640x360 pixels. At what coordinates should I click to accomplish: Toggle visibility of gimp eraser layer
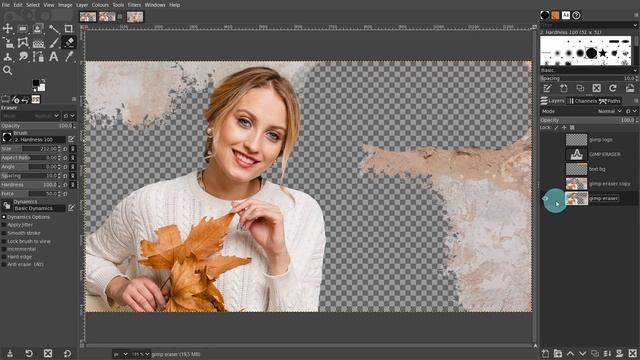pyautogui.click(x=545, y=199)
